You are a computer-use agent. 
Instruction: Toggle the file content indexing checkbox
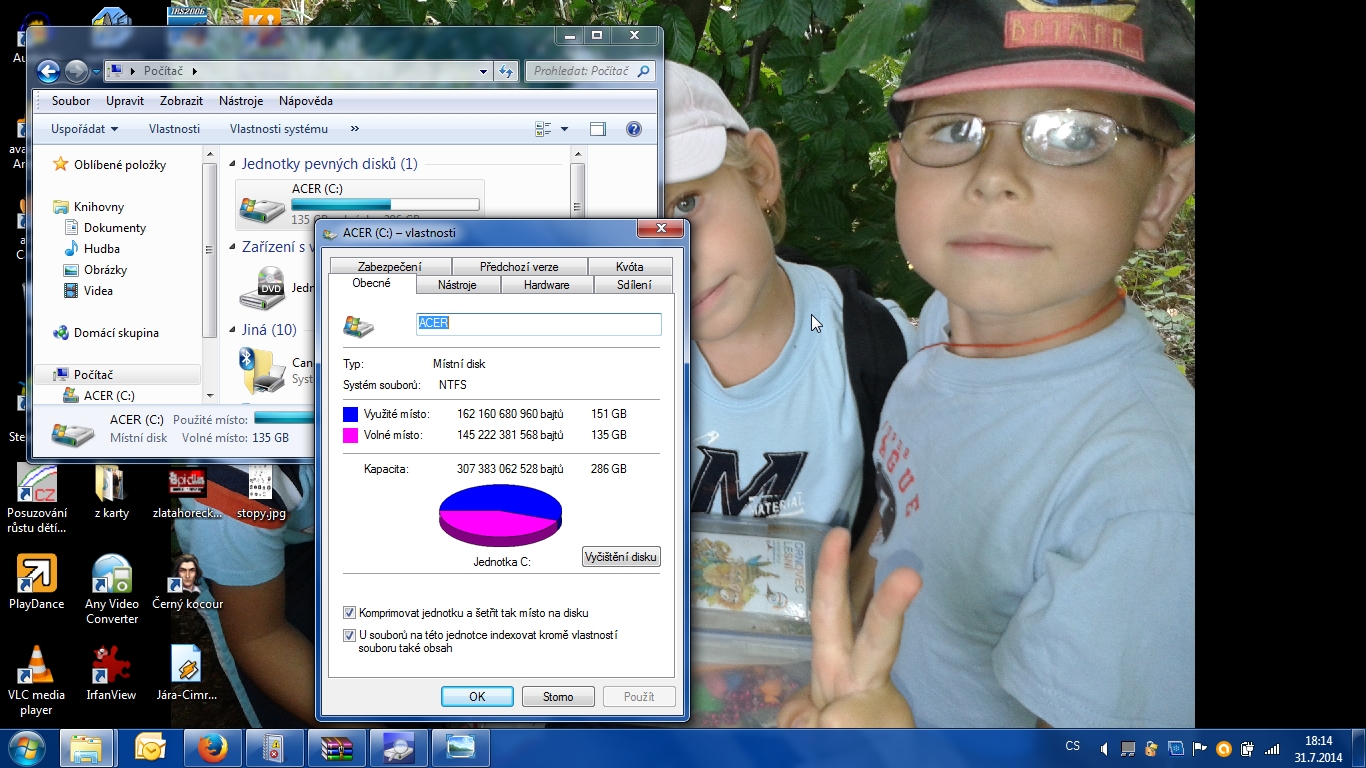coord(349,635)
